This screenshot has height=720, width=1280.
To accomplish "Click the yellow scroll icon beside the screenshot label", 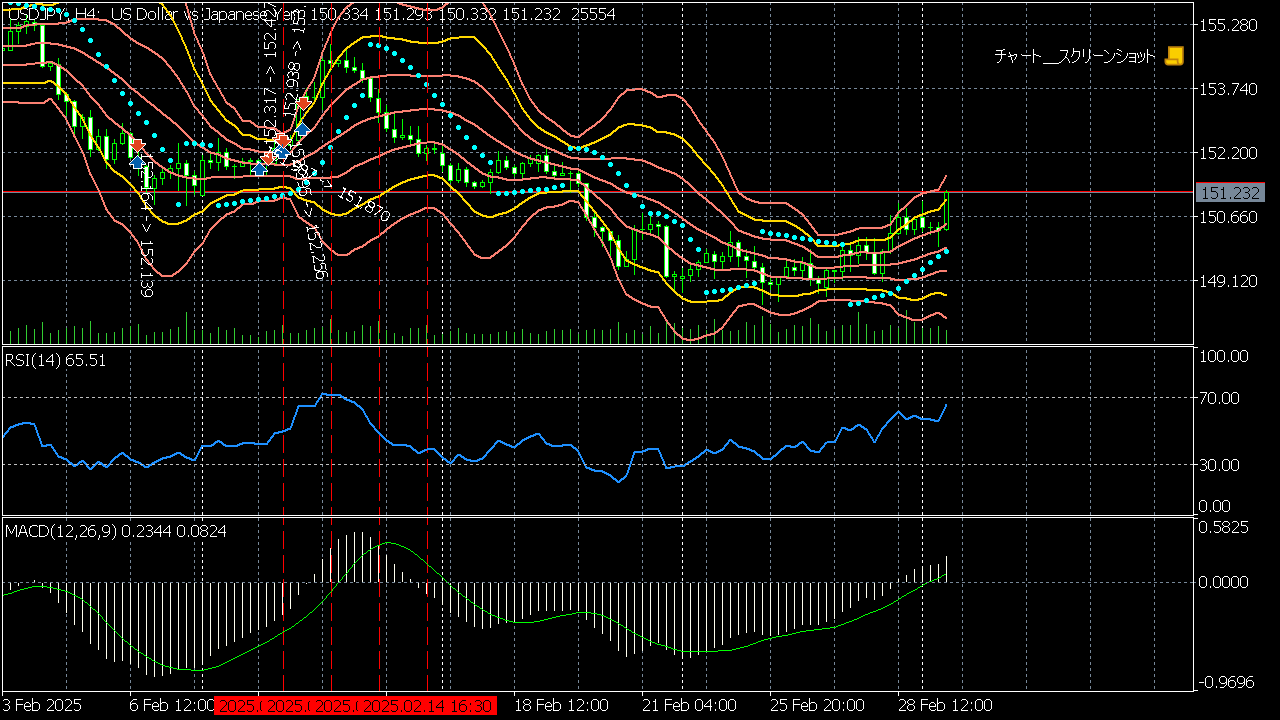I will pos(1174,56).
